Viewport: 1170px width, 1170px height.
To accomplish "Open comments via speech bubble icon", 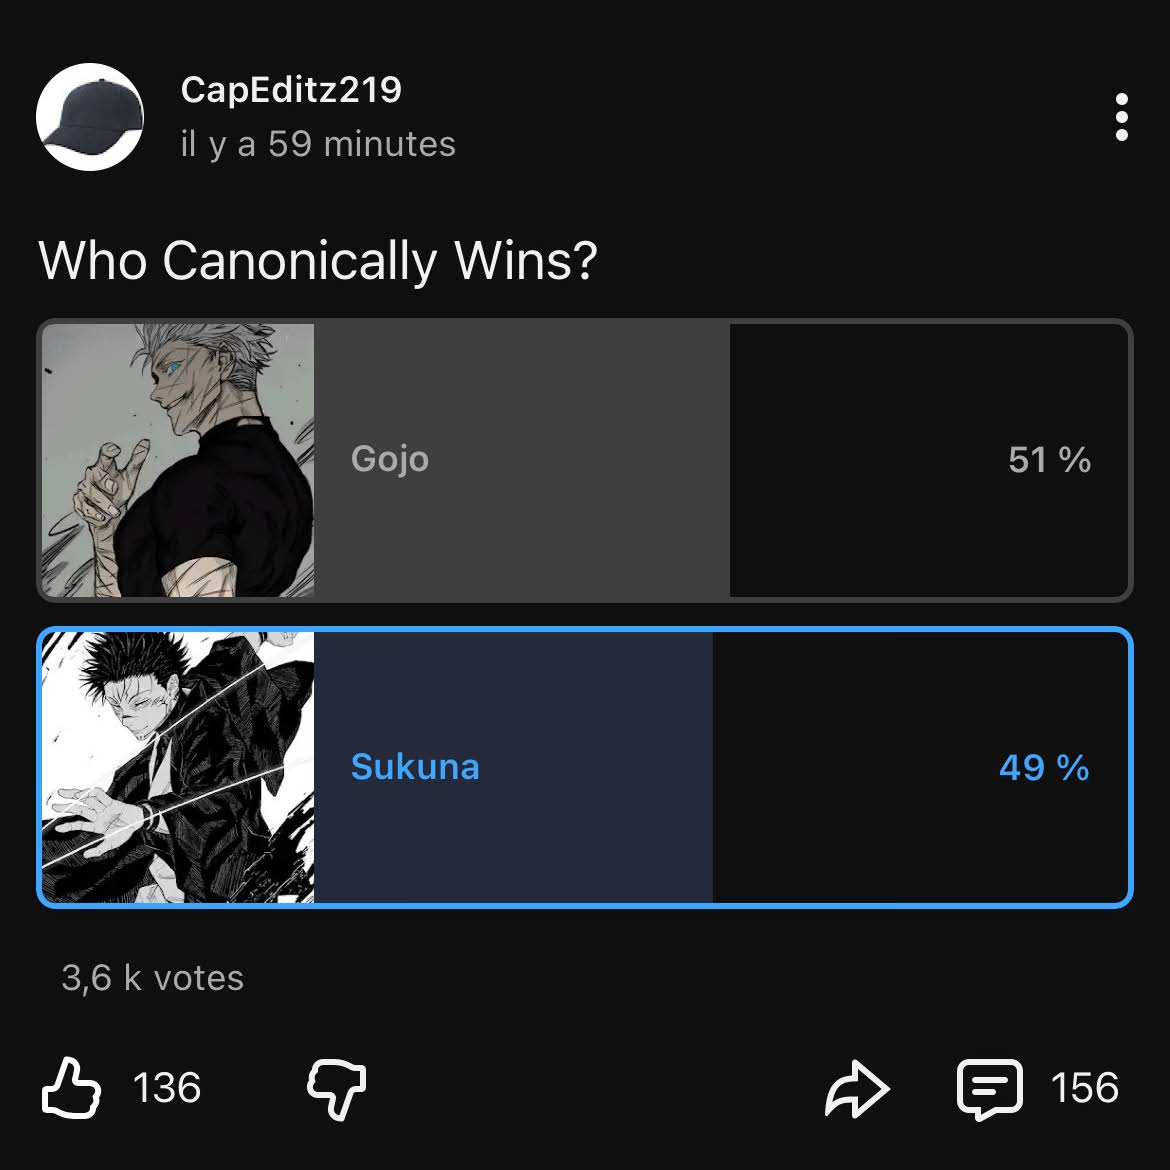I will coord(990,1089).
